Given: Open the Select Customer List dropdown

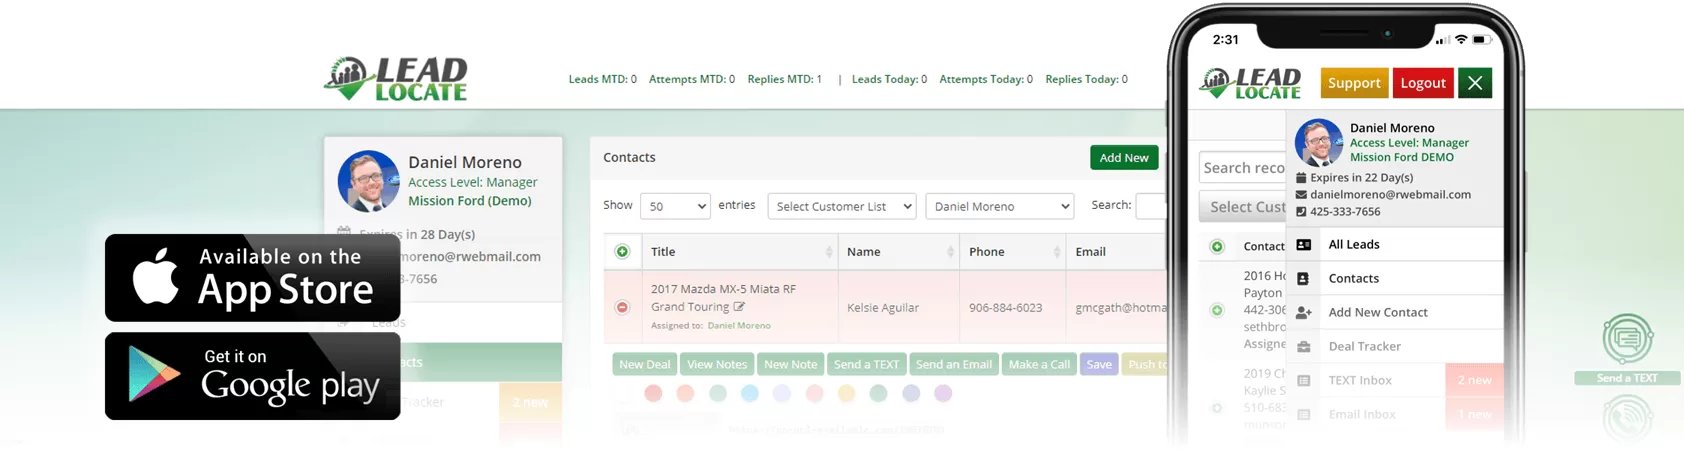Looking at the screenshot, I should [842, 206].
